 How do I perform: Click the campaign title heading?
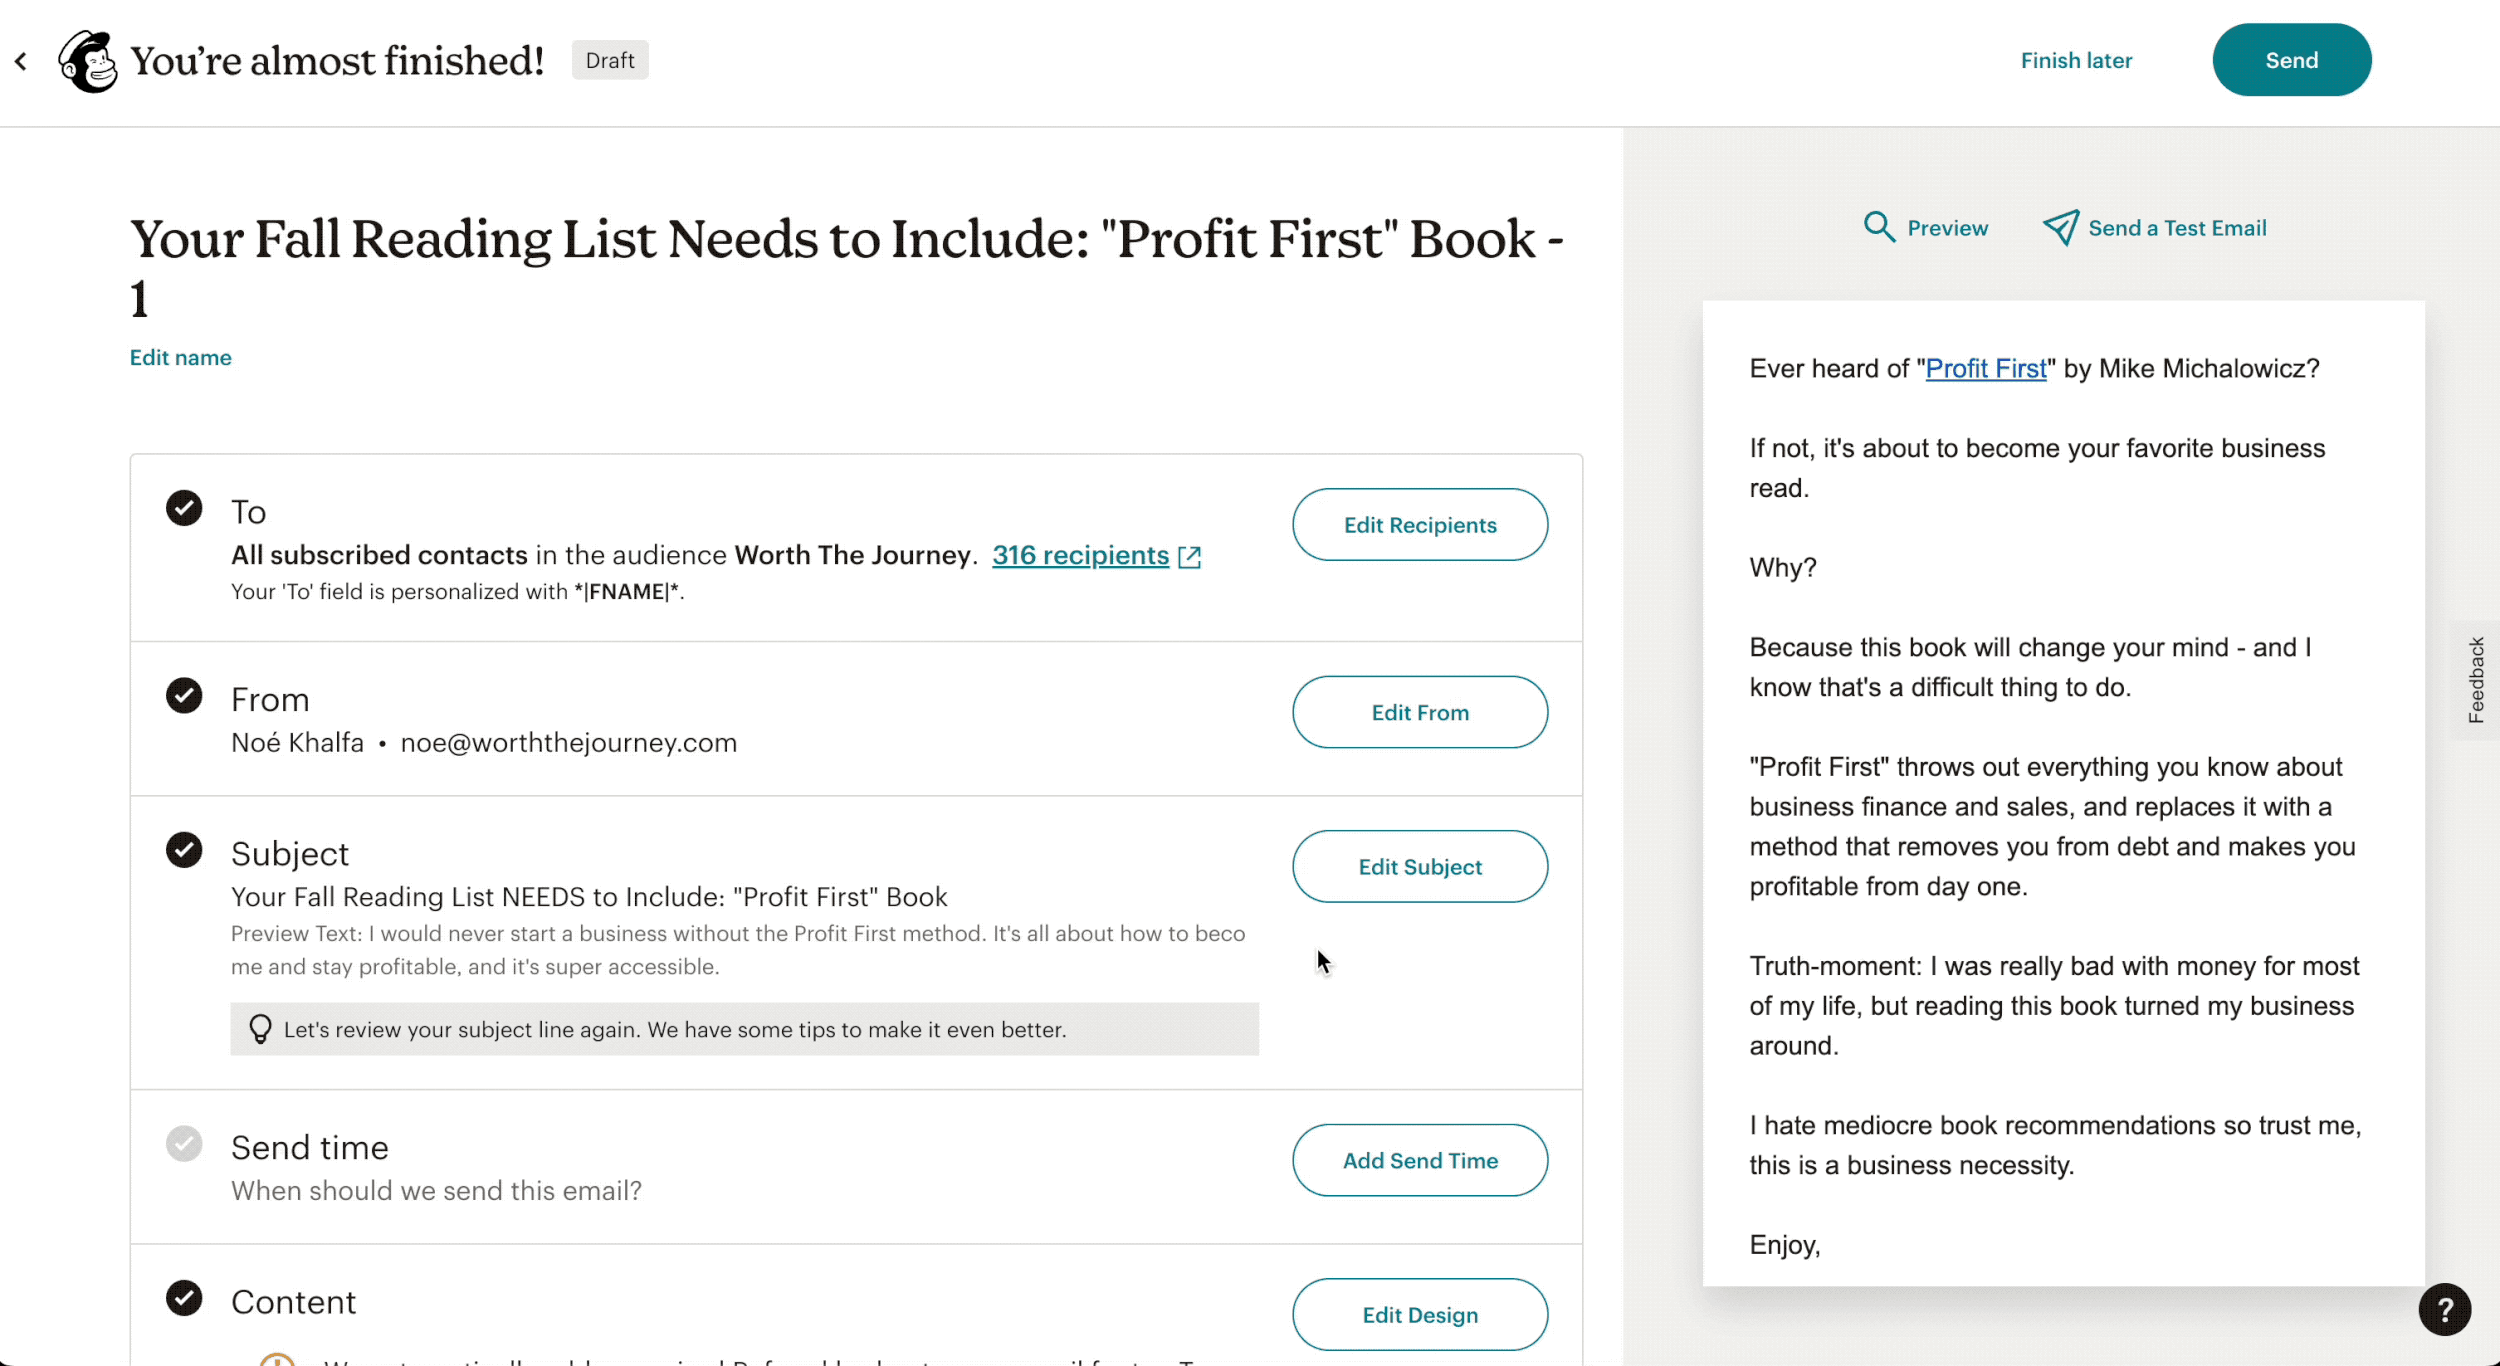[846, 269]
